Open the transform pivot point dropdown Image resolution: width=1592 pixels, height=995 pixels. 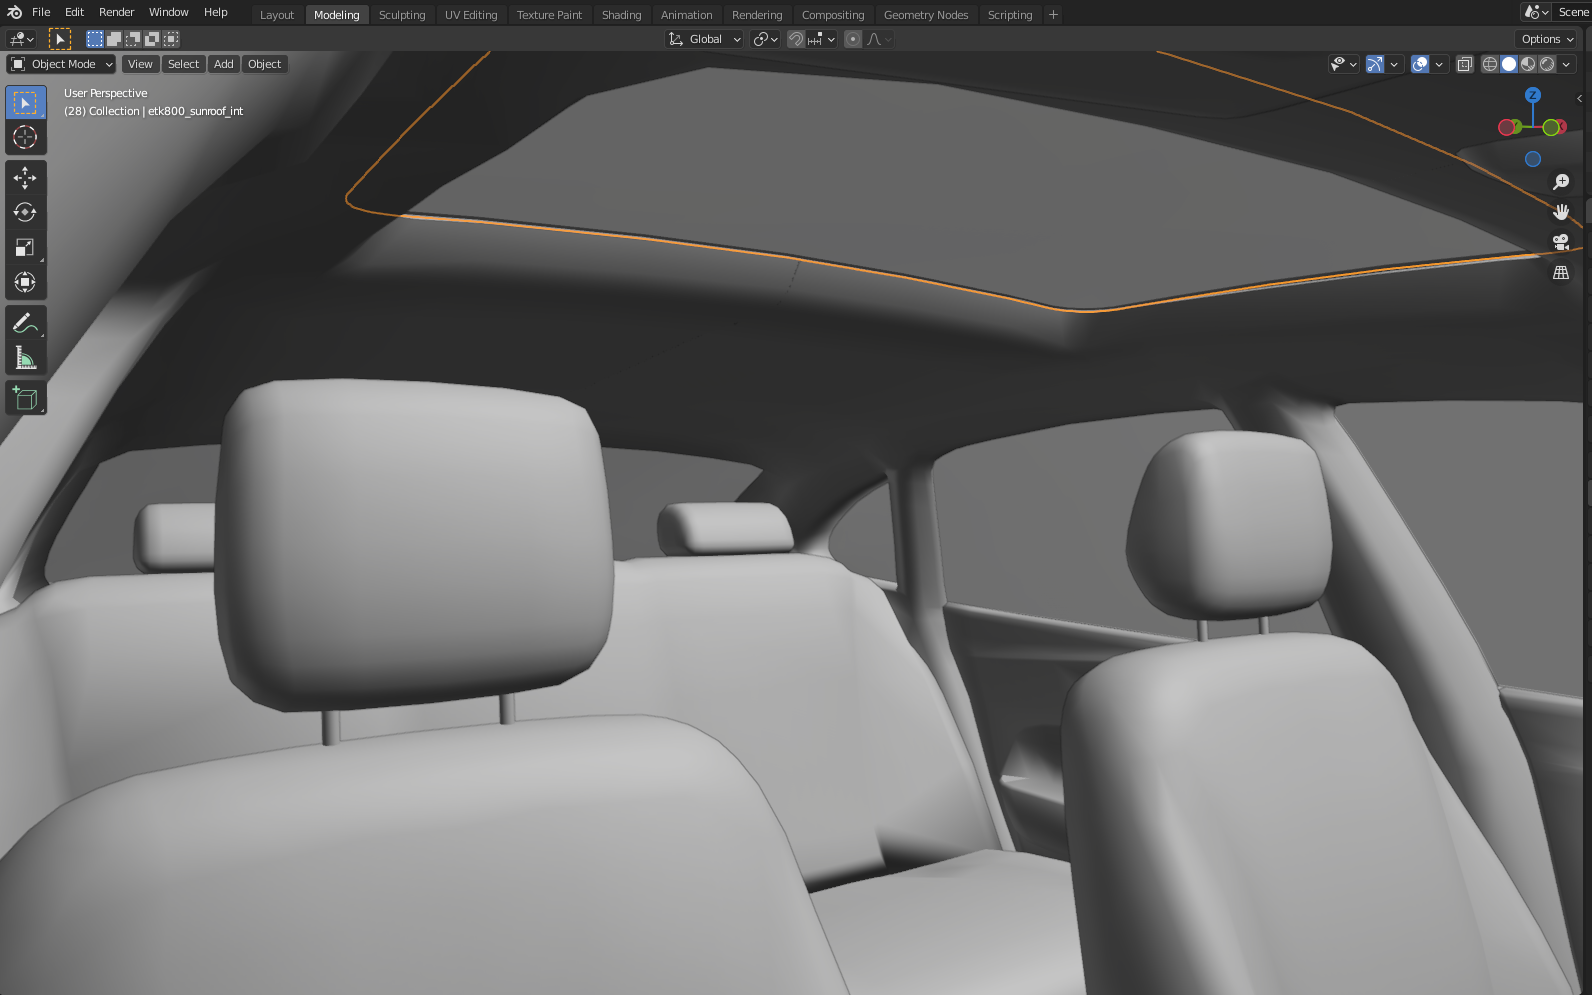pyautogui.click(x=765, y=39)
